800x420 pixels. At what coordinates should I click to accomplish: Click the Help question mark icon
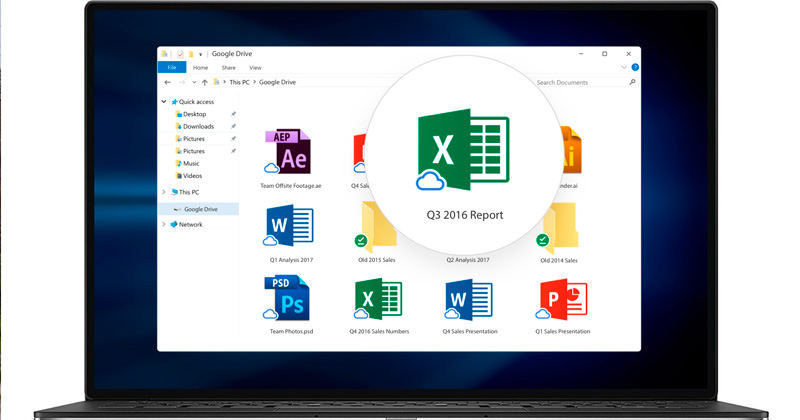[x=635, y=68]
